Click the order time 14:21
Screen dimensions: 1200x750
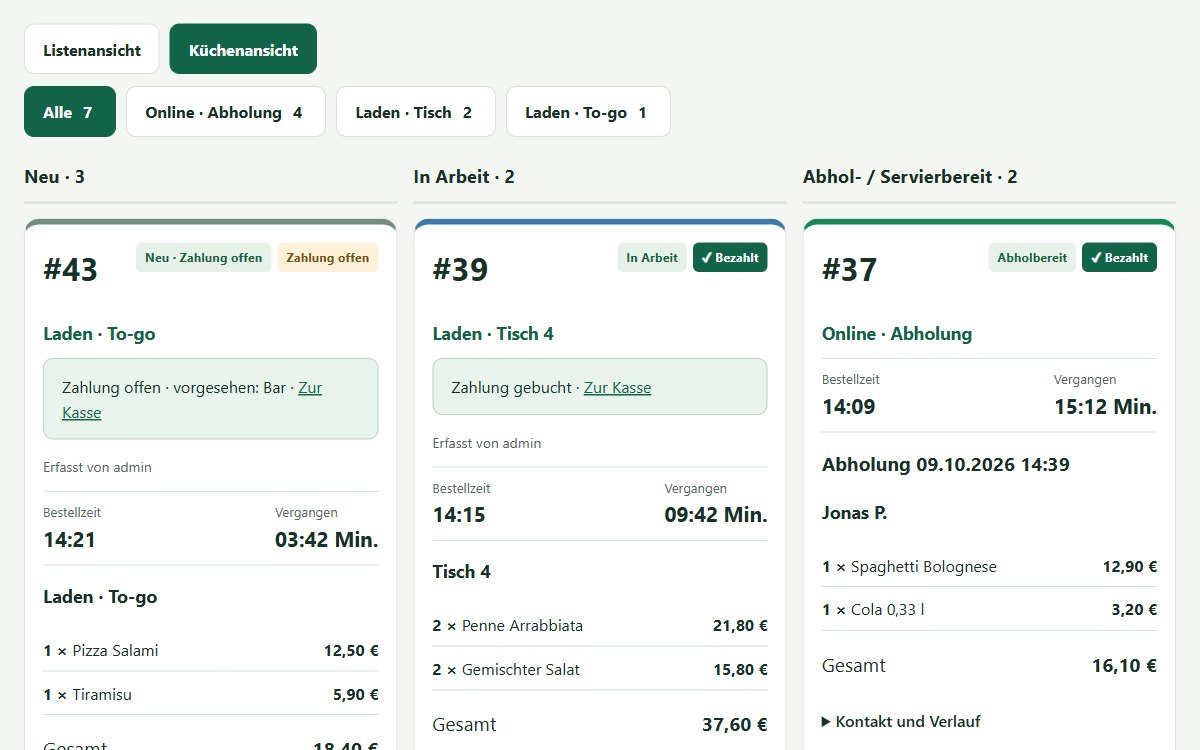[x=71, y=540]
